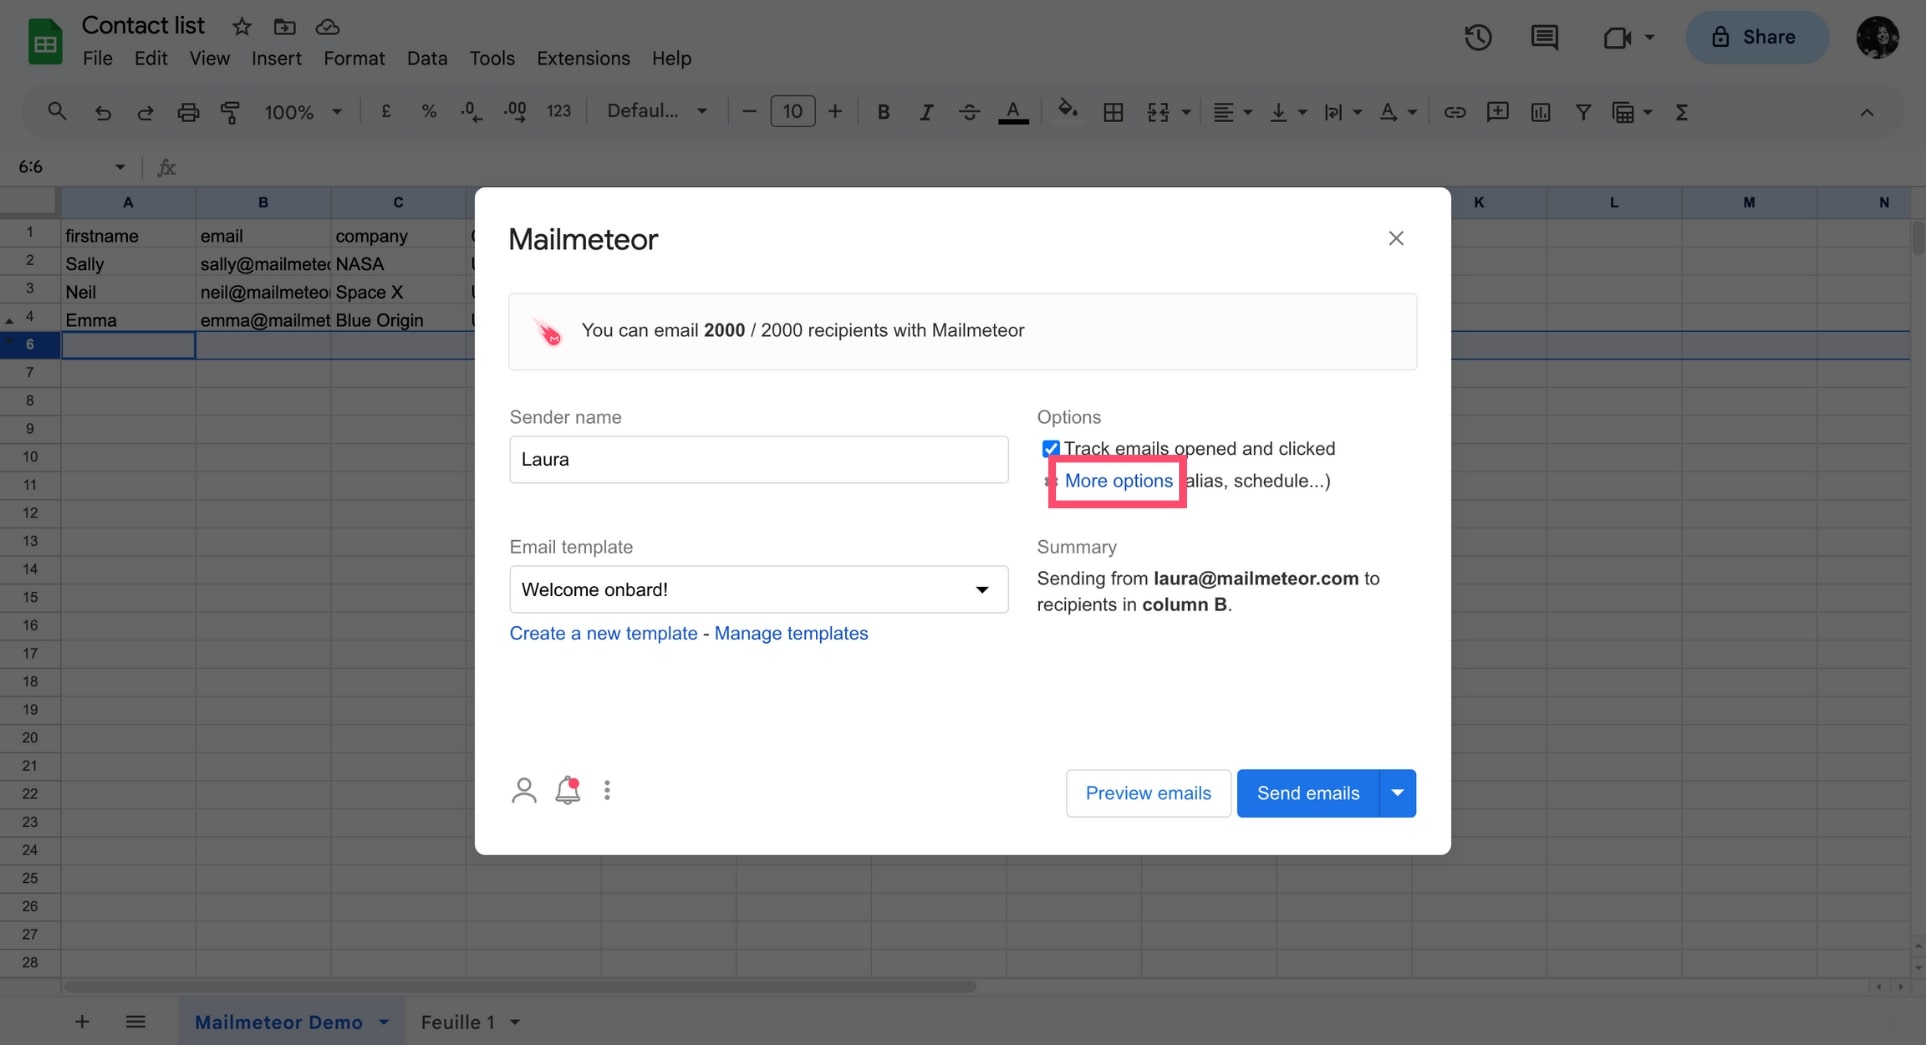This screenshot has width=1926, height=1046.
Task: Collapse the toolbar with the chevron
Action: tap(1866, 112)
